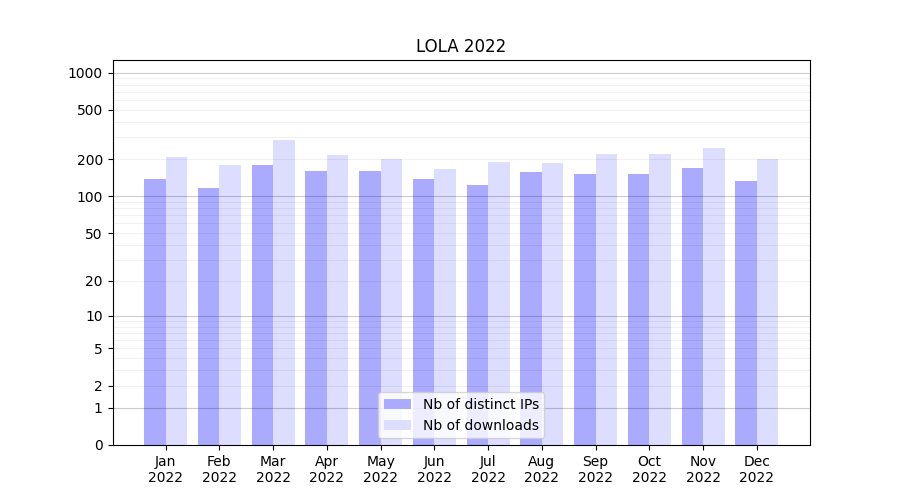Click the 1000 y-axis tick label

pos(85,73)
